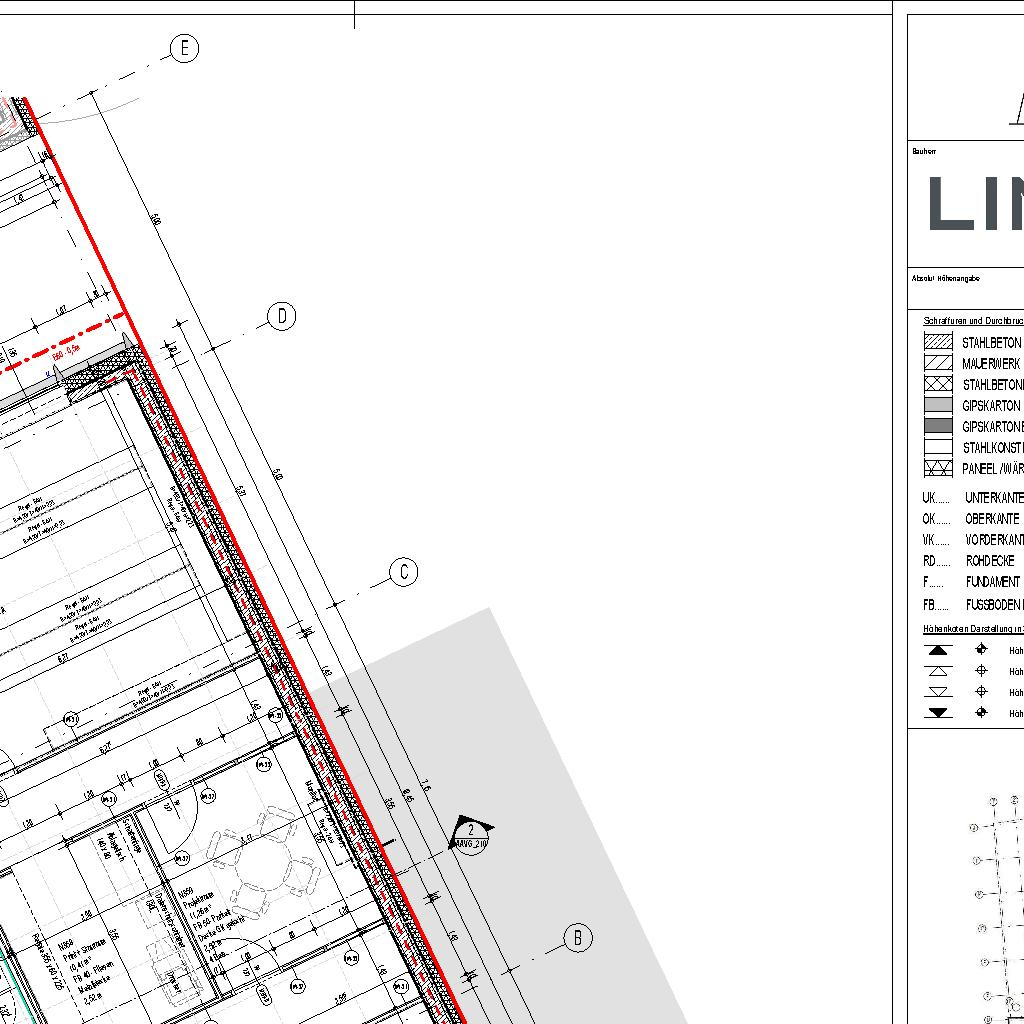Select the RD ROHDECKE abbreviation entry

[968, 561]
